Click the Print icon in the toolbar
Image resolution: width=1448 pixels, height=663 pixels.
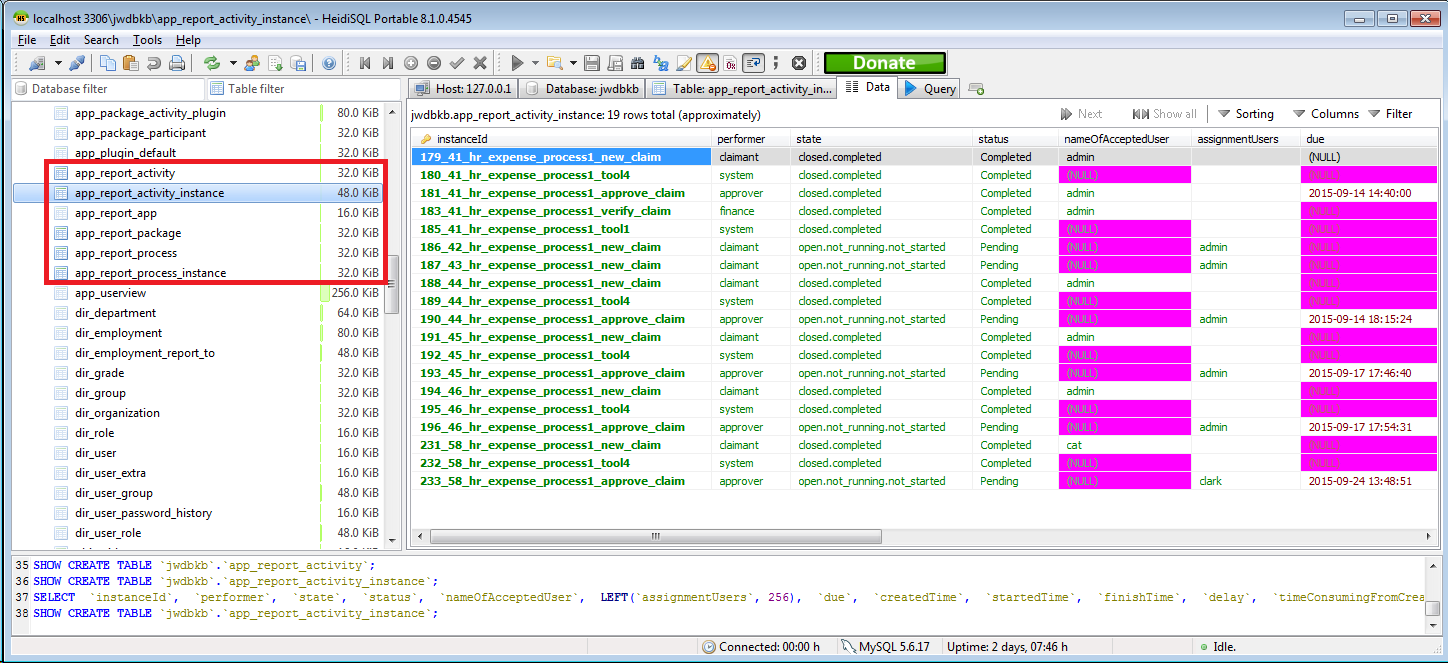177,63
